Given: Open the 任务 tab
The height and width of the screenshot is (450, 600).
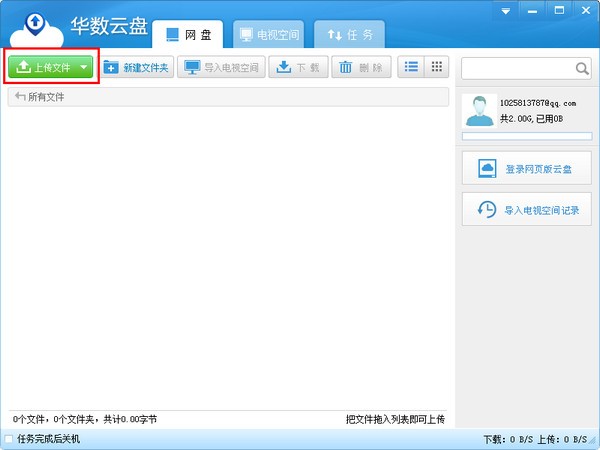Looking at the screenshot, I should pos(349,35).
